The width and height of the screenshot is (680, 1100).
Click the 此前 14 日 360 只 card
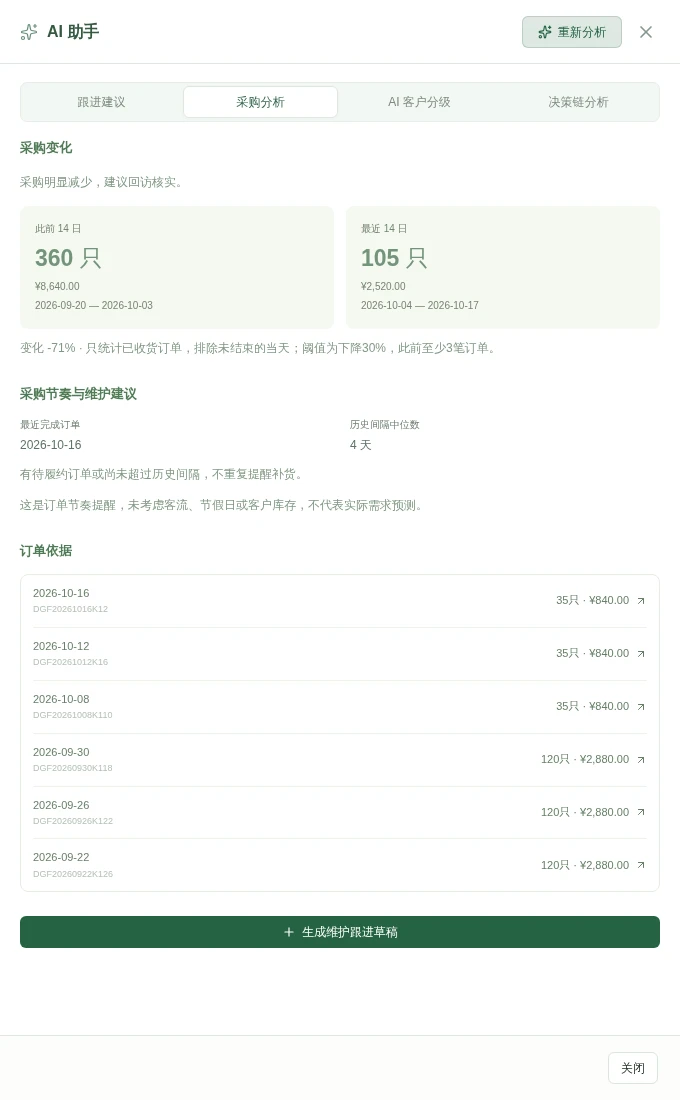click(x=177, y=267)
